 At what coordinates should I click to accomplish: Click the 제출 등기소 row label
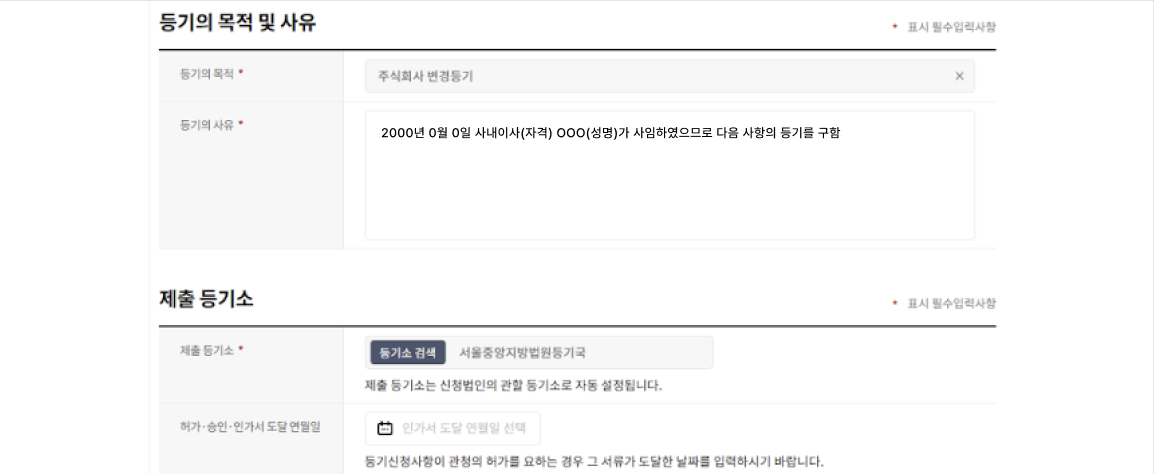click(207, 350)
